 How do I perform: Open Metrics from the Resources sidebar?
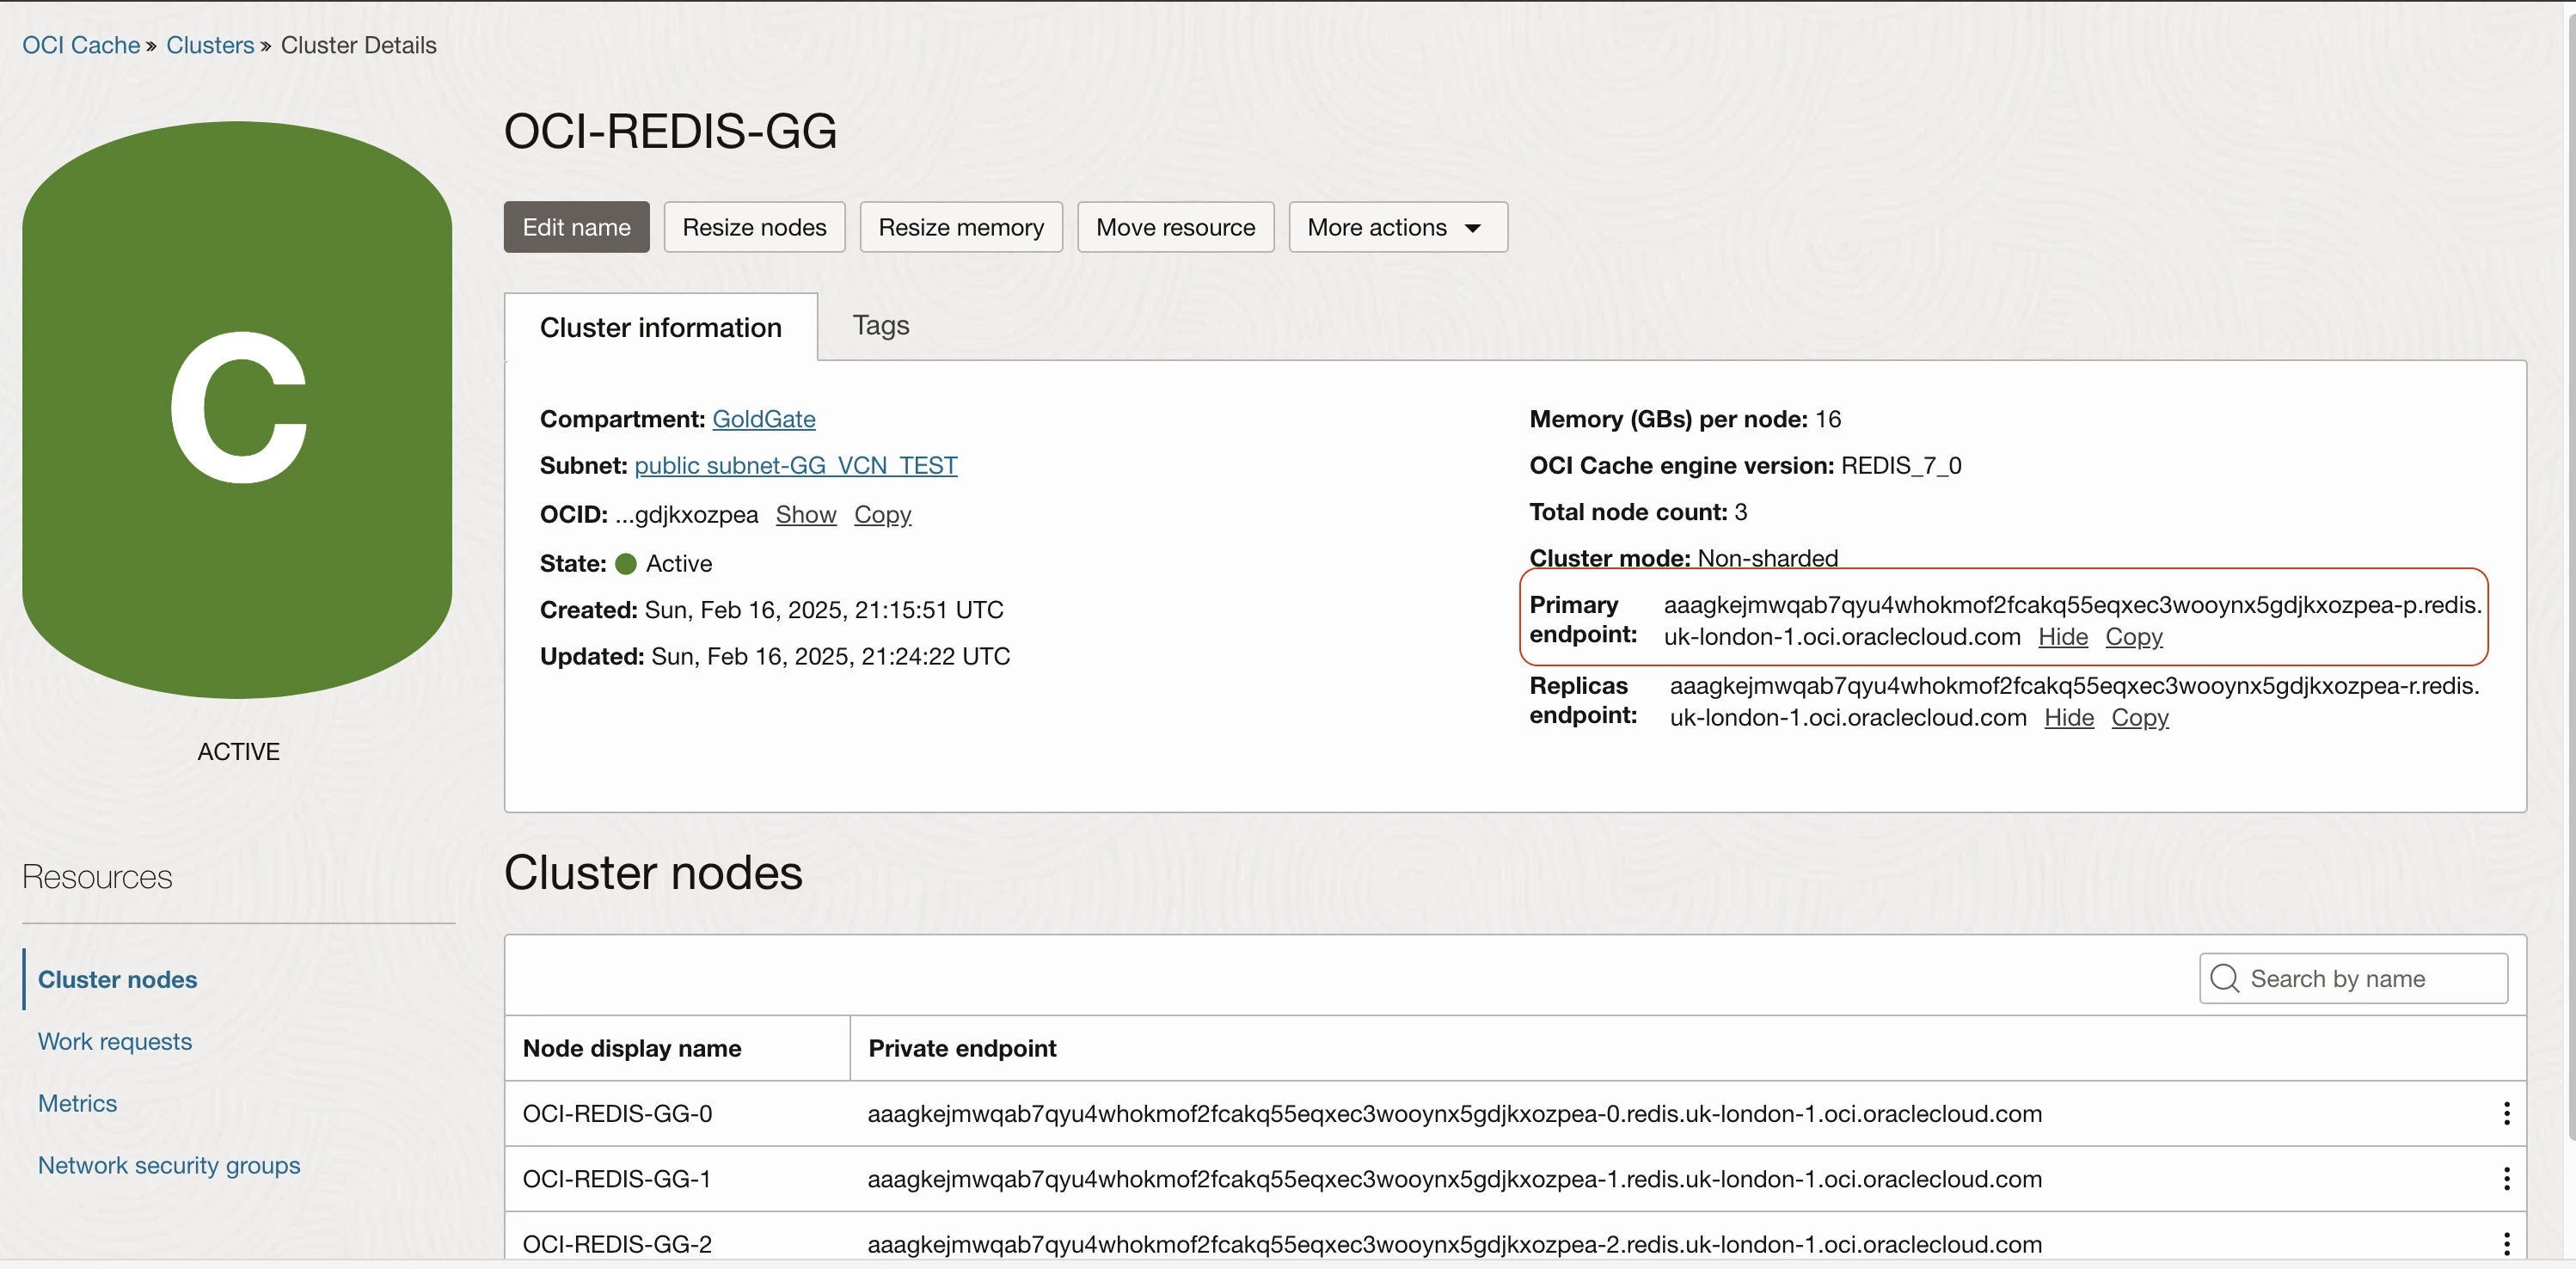pos(78,1103)
